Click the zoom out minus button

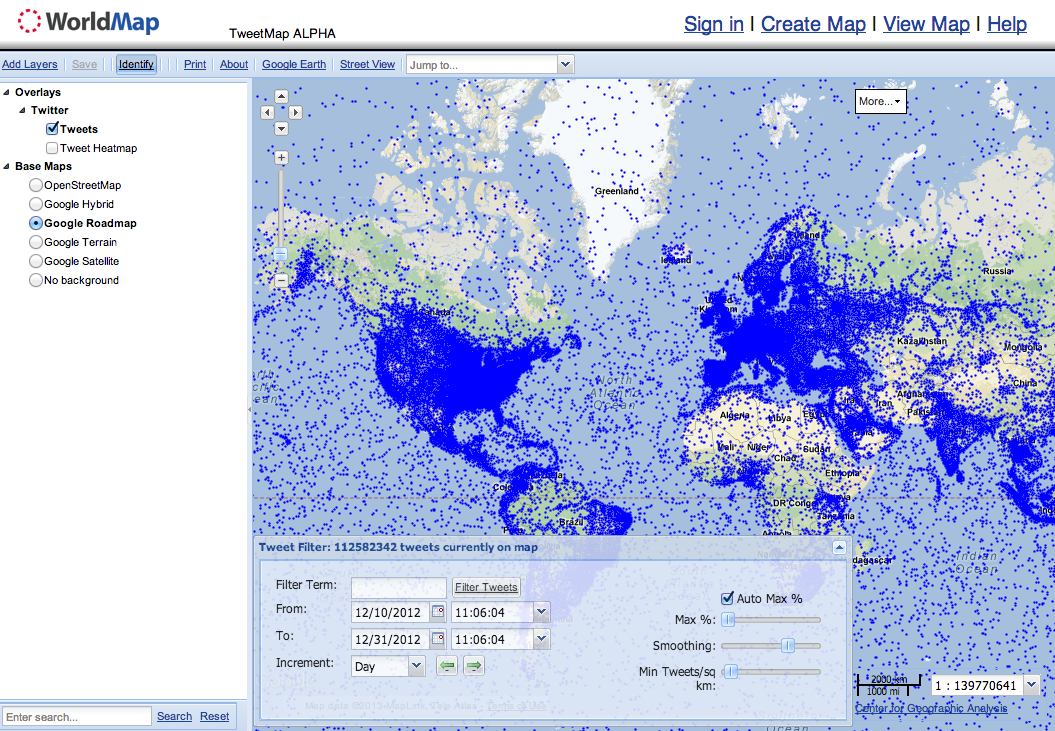click(281, 281)
